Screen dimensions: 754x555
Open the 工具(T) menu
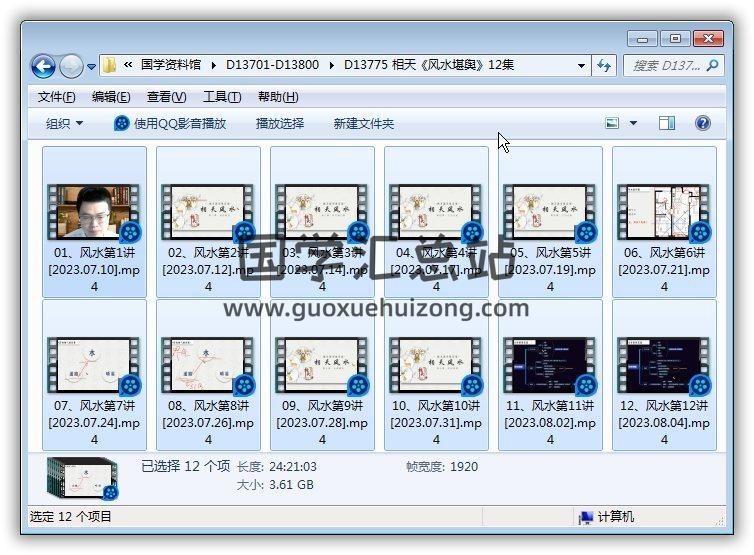[222, 97]
